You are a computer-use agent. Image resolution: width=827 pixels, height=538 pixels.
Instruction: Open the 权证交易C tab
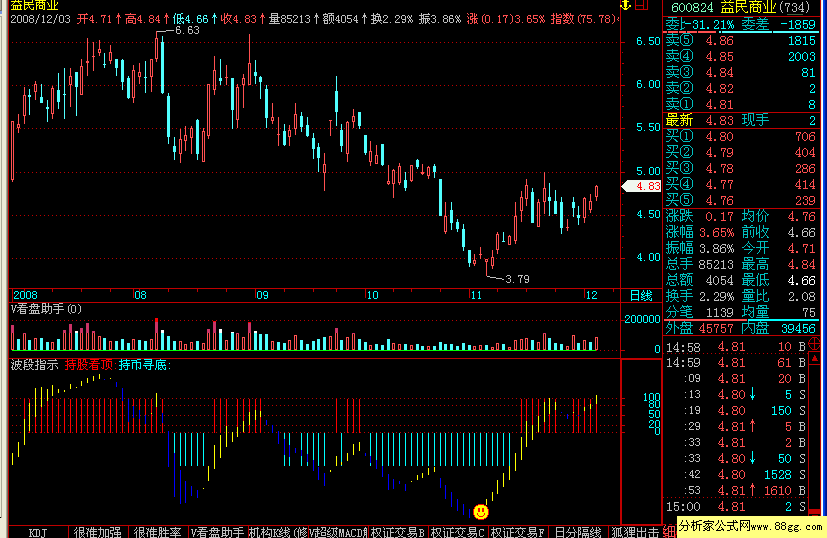(x=458, y=532)
